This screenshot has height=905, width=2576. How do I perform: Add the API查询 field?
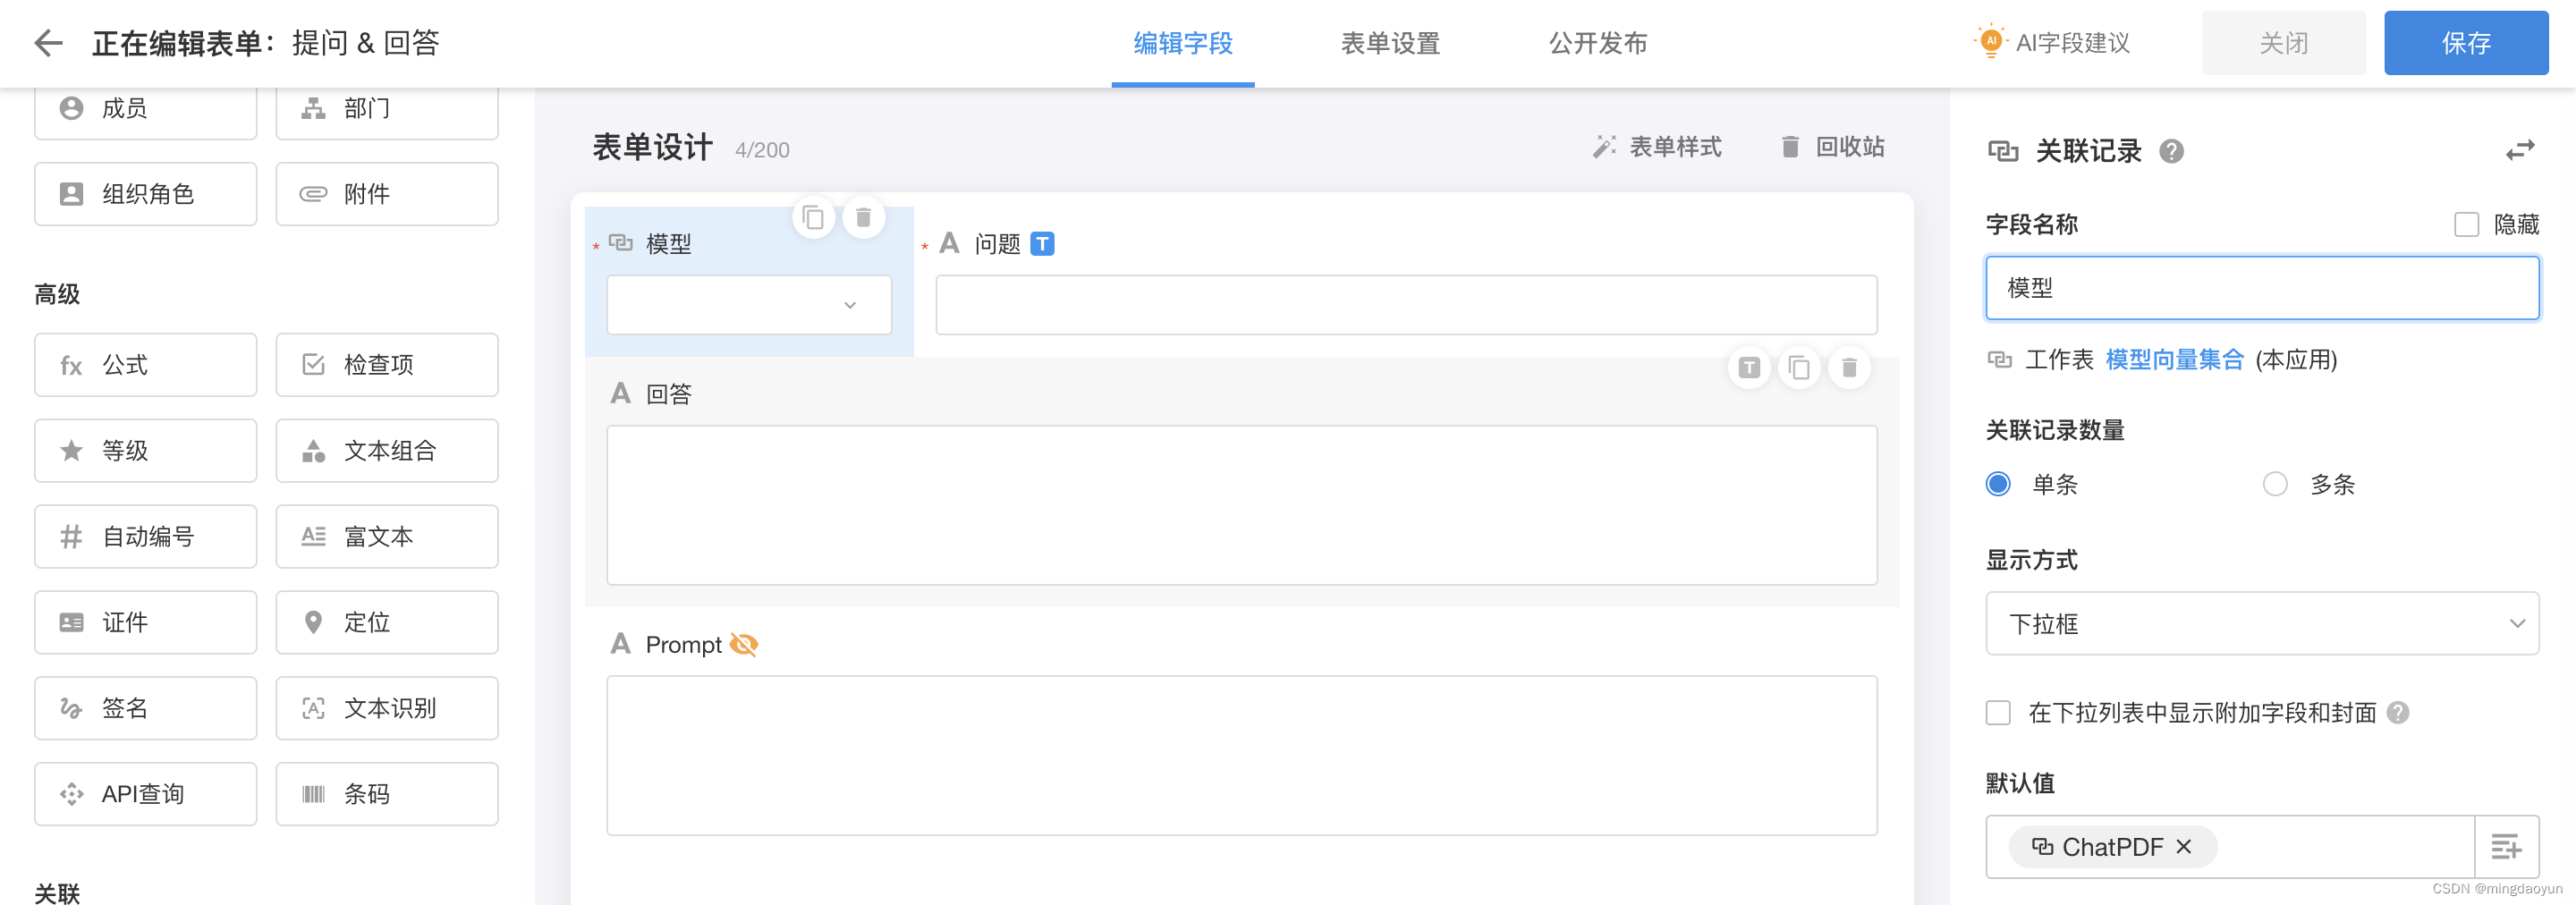[x=145, y=795]
